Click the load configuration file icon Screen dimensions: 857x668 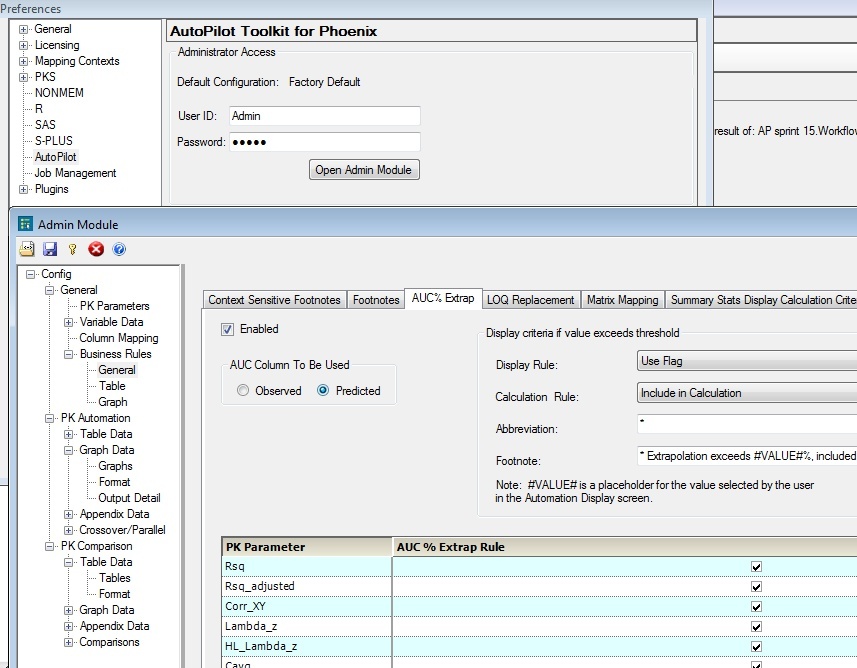[26, 249]
